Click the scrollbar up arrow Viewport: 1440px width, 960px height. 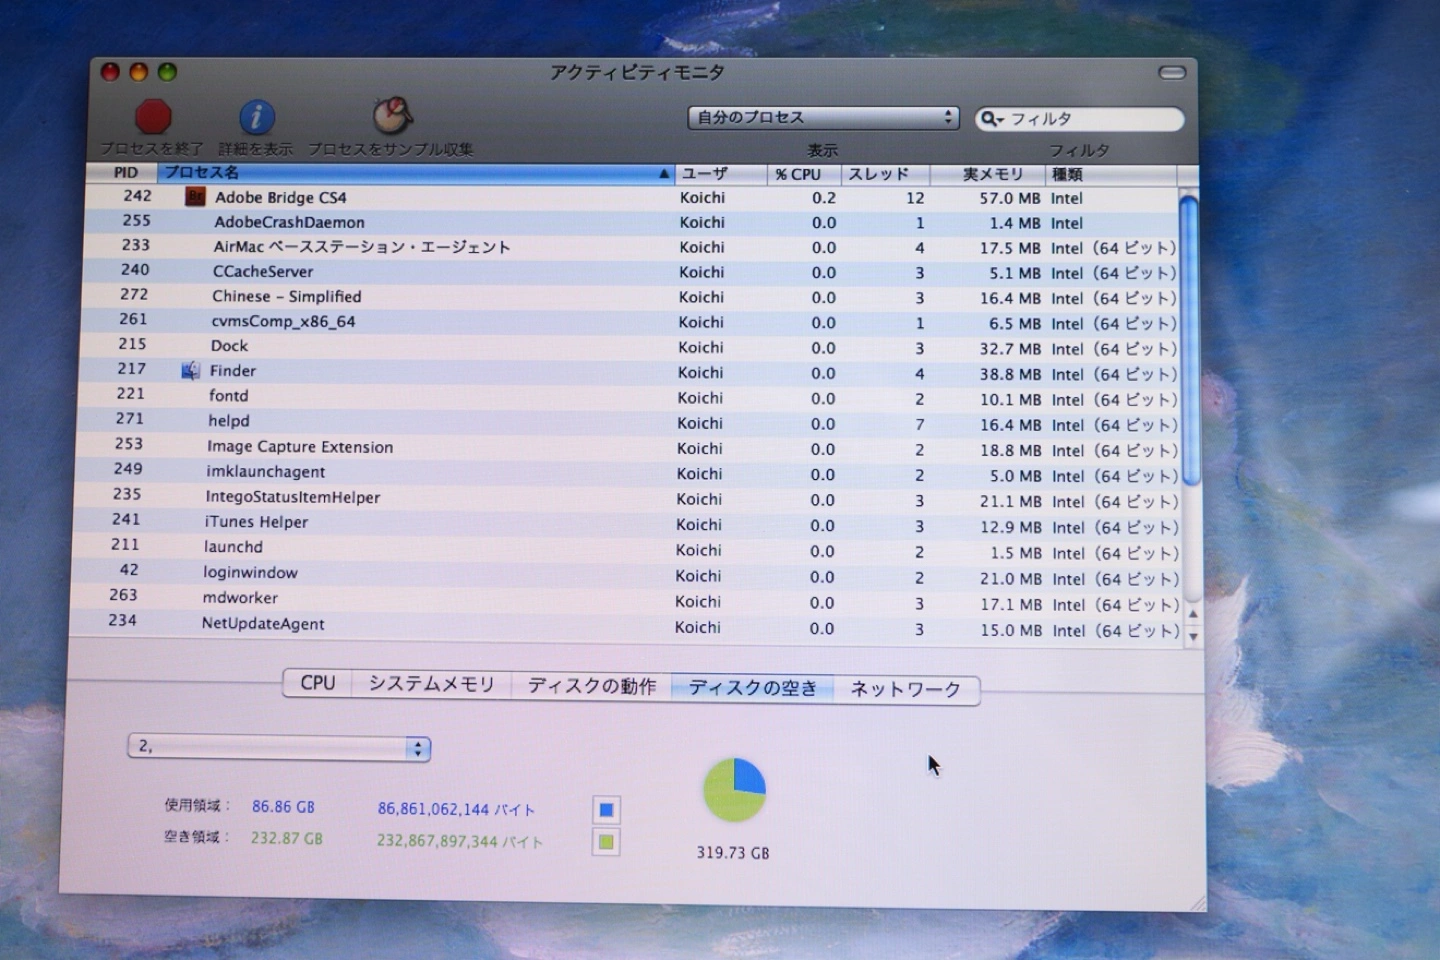point(1192,613)
